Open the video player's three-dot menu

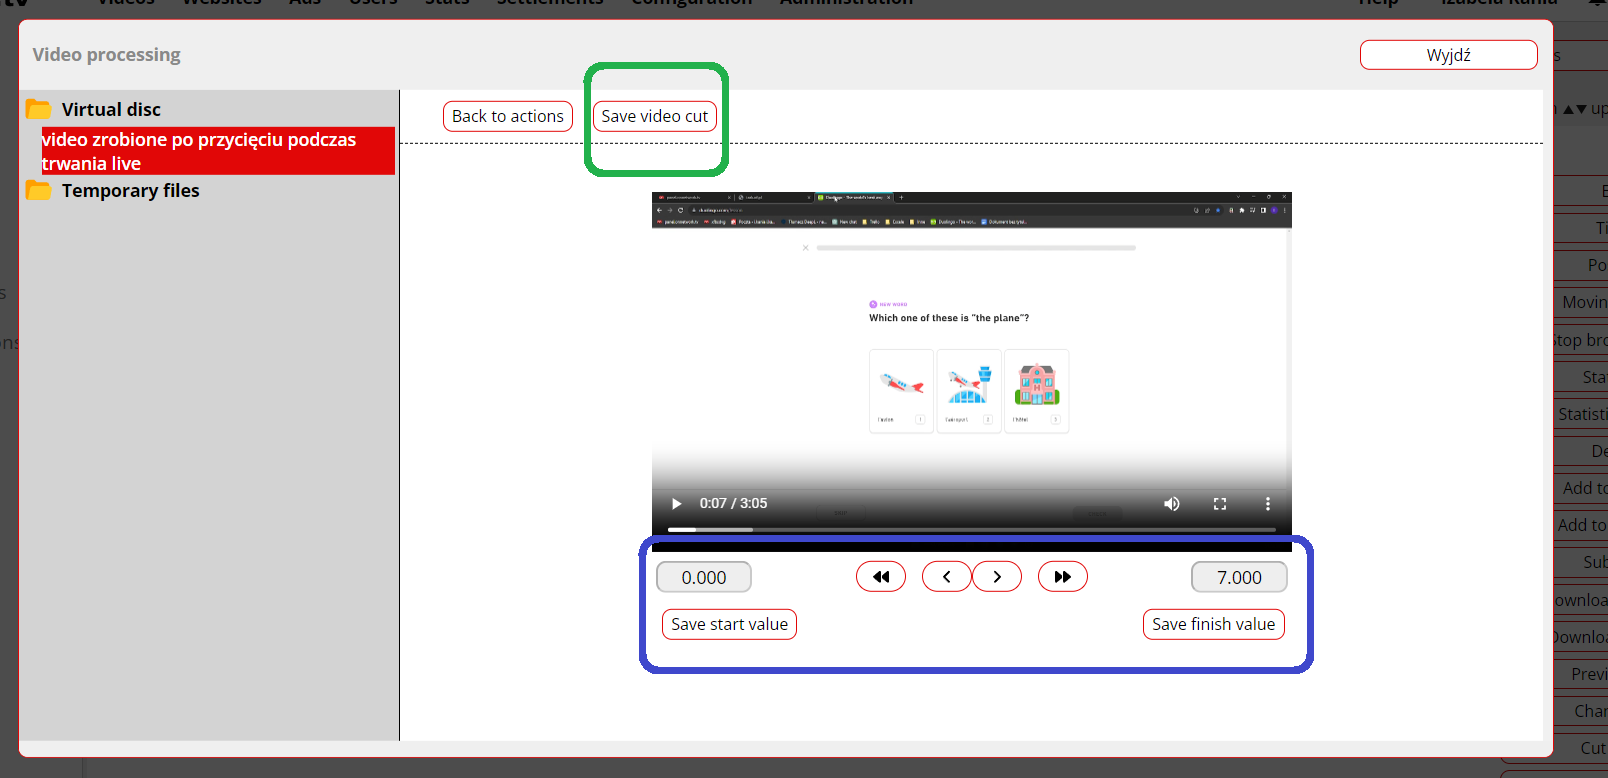point(1267,504)
